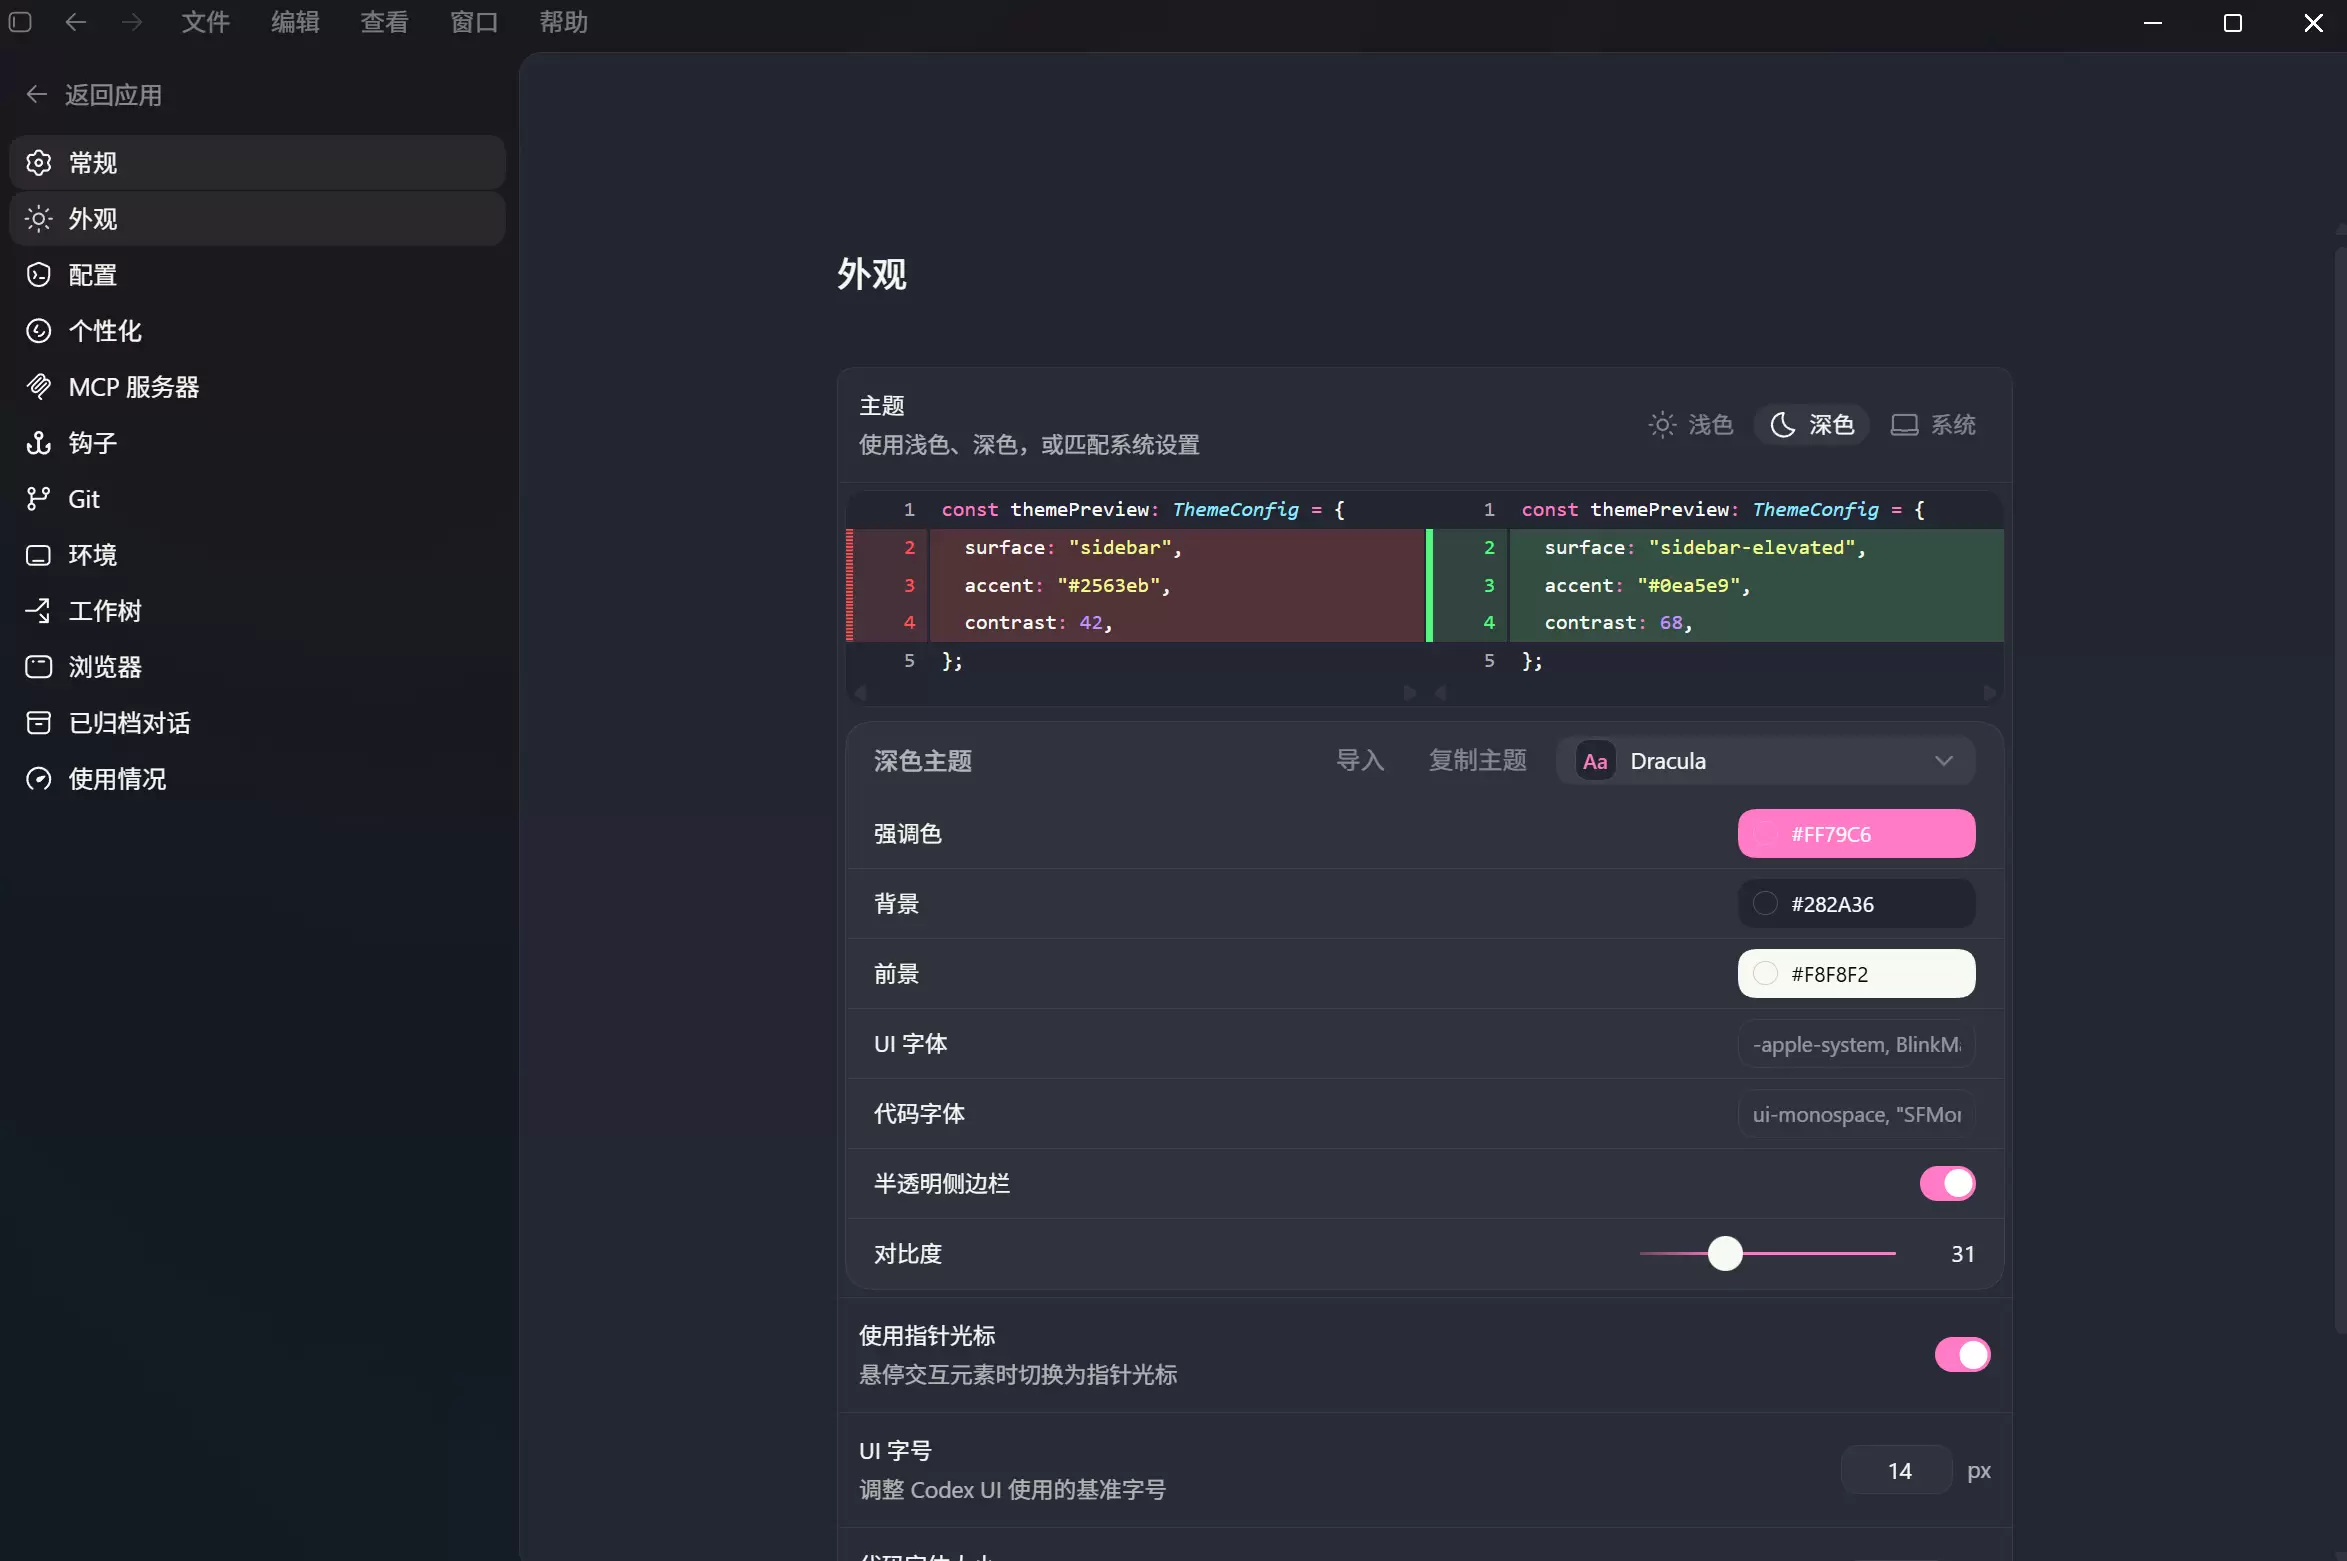
Task: Click the back arrow beside 返回应用
Action: click(x=37, y=95)
